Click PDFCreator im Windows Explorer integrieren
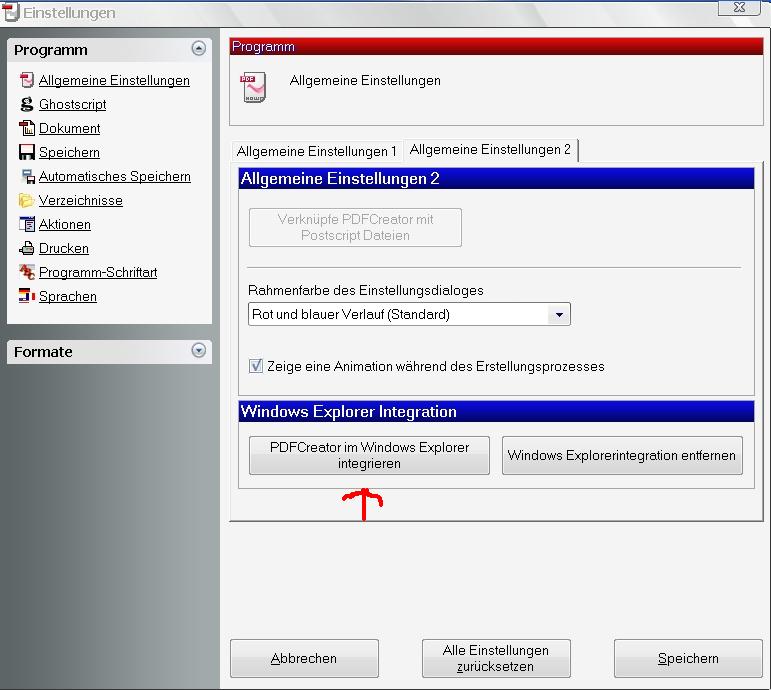Viewport: 771px width, 690px height. [x=369, y=455]
